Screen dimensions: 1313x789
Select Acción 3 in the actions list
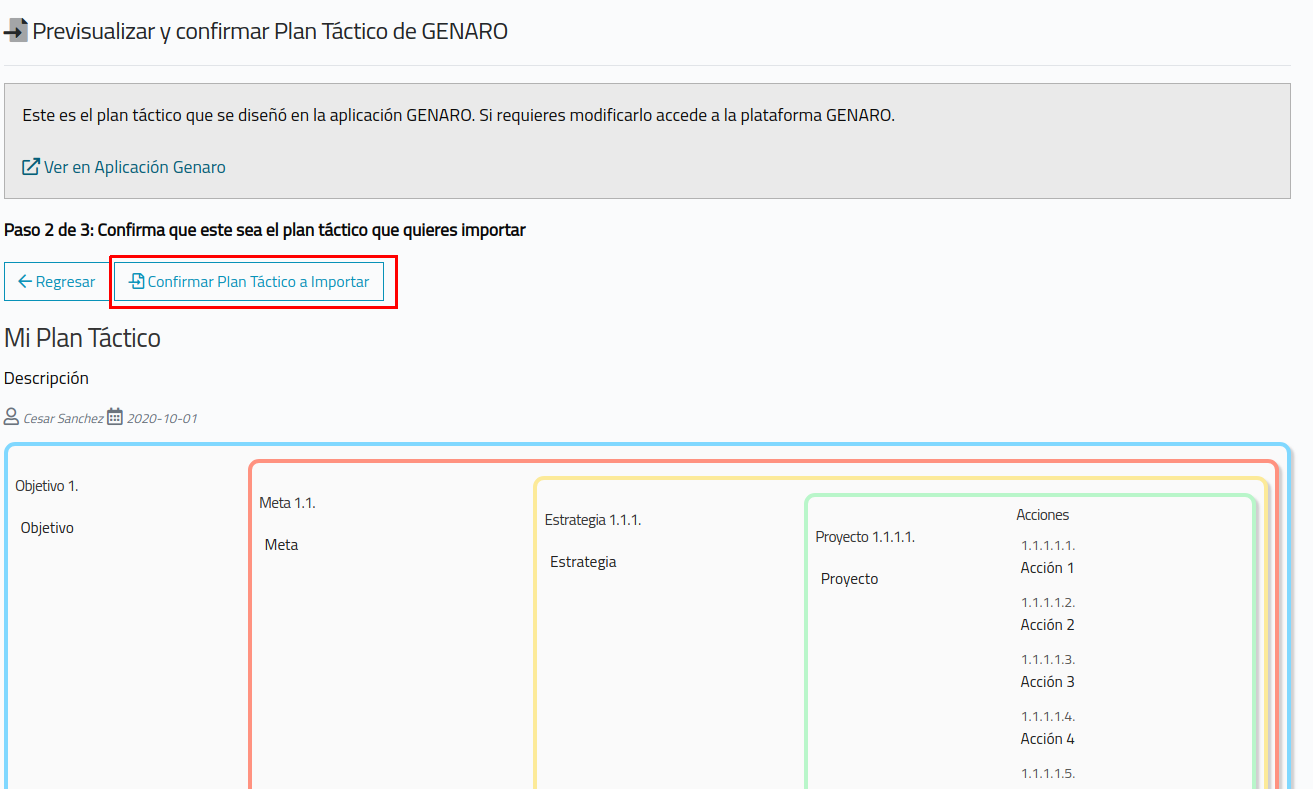coord(1047,682)
